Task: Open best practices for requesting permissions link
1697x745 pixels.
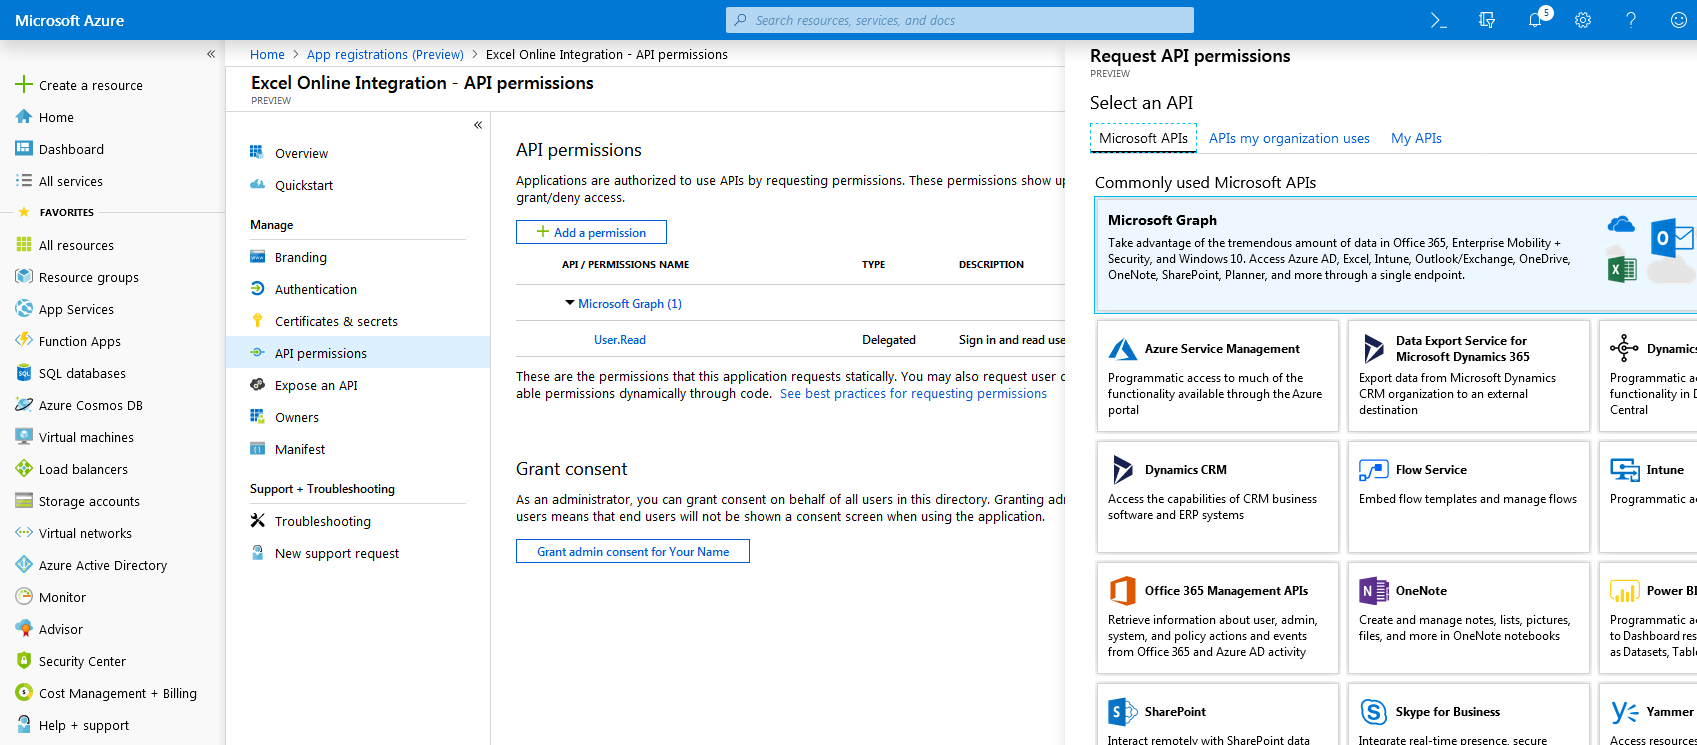Action: click(x=913, y=394)
